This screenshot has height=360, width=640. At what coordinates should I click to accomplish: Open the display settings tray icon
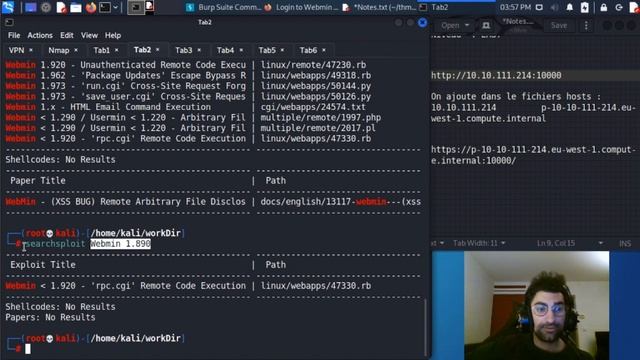pyautogui.click(x=539, y=7)
